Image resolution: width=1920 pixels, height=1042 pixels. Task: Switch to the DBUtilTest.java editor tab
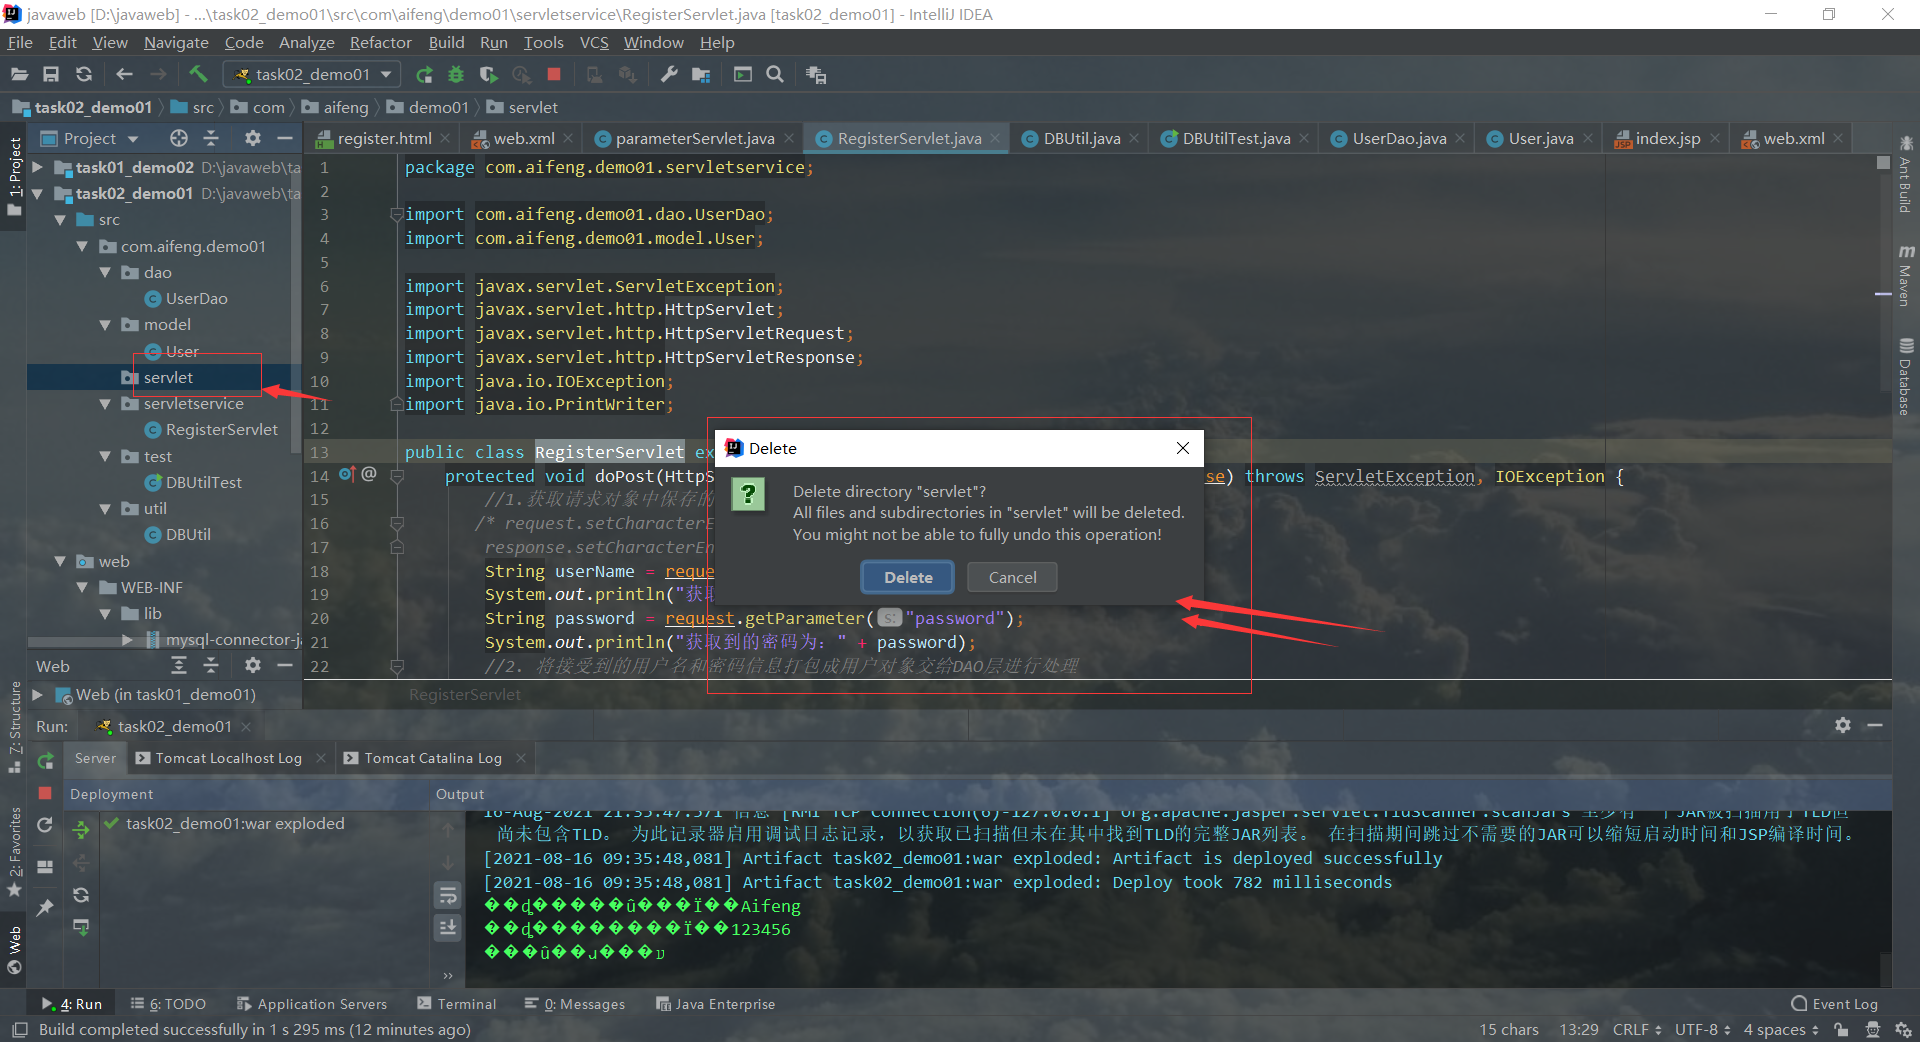tap(1232, 138)
